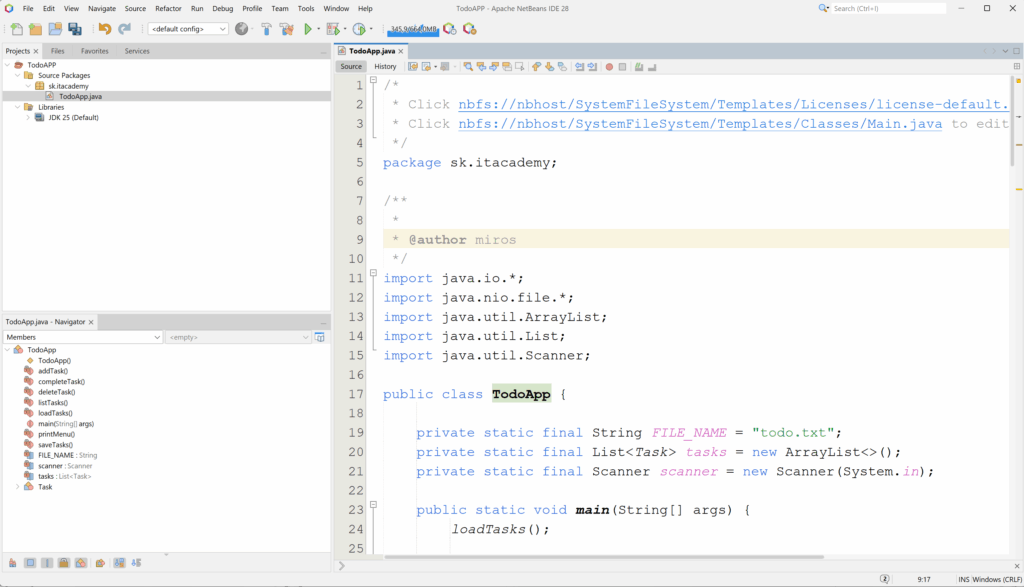
Task: Toggle Show Non-Public Members lock filter
Action: [63, 563]
